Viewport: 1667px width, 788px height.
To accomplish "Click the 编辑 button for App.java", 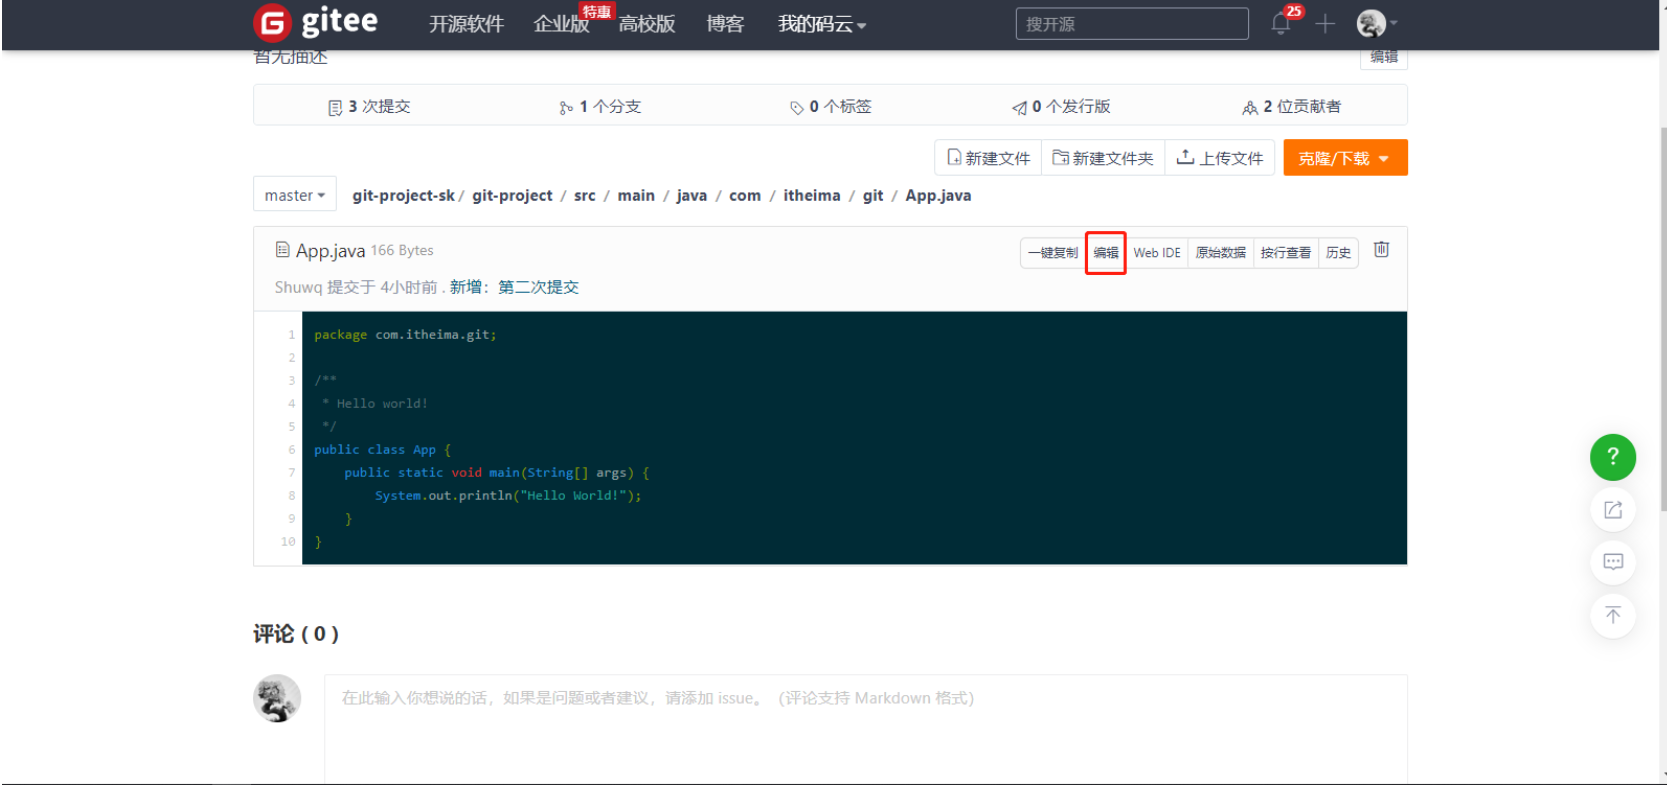I will click(1105, 253).
